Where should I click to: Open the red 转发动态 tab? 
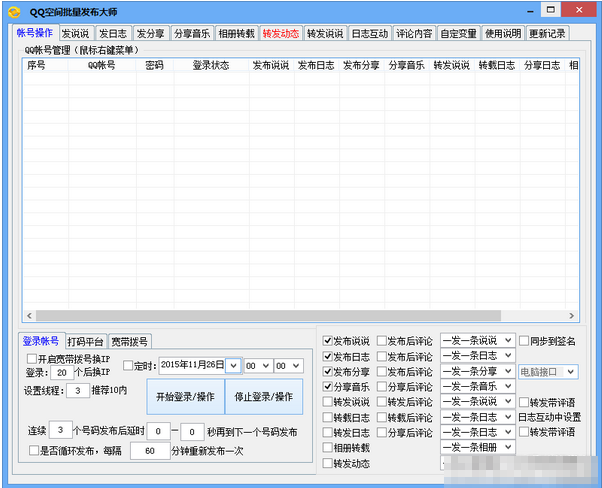(x=281, y=33)
